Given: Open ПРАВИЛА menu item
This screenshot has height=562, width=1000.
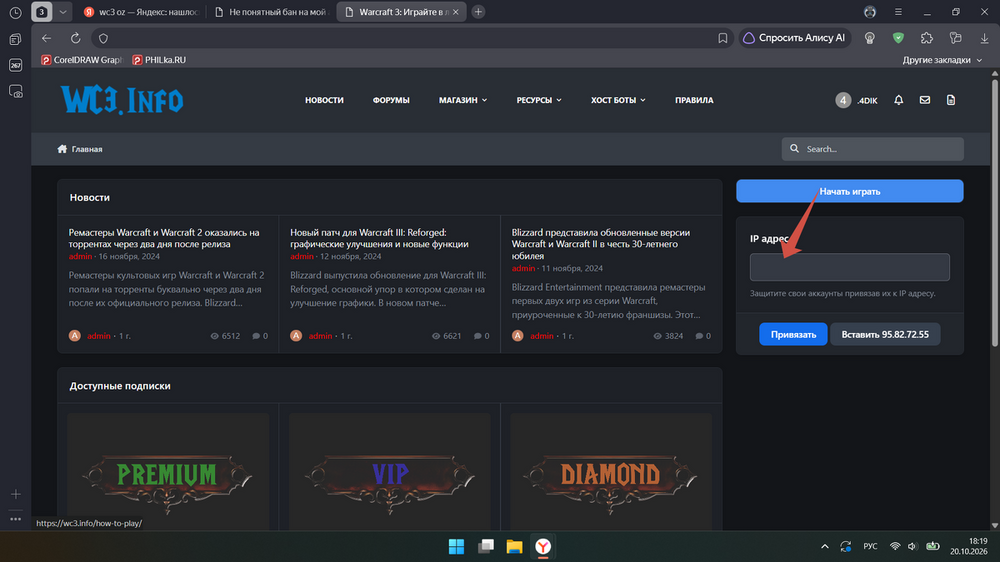Looking at the screenshot, I should pyautogui.click(x=694, y=100).
